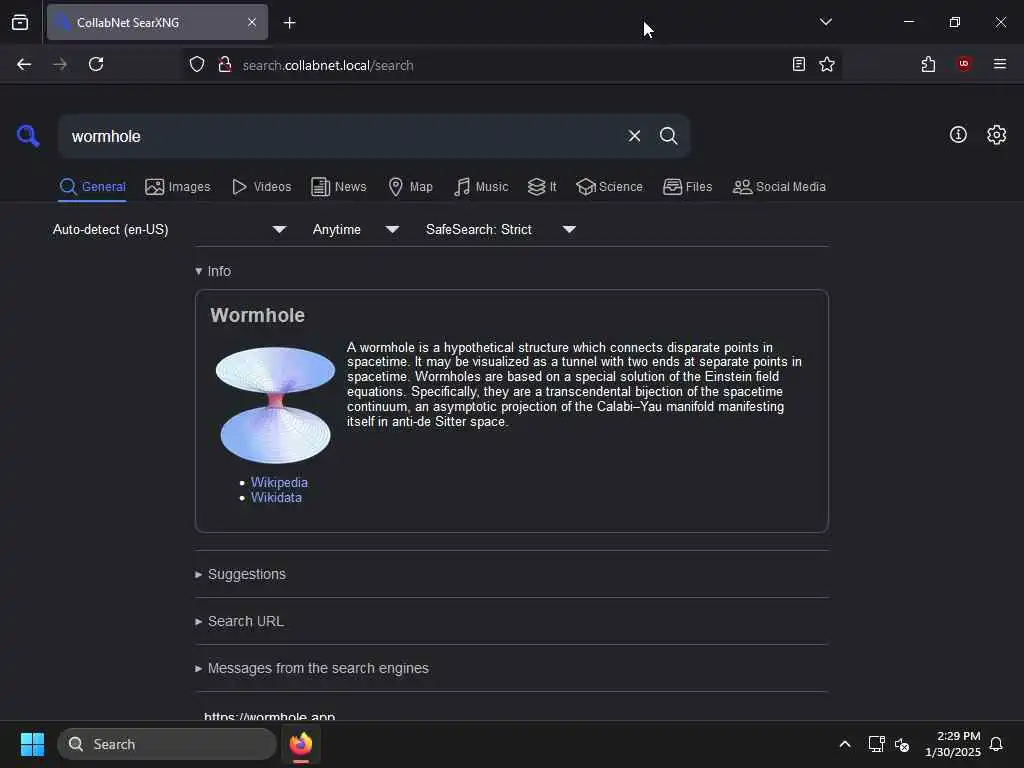Open a new browser tab

click(289, 23)
